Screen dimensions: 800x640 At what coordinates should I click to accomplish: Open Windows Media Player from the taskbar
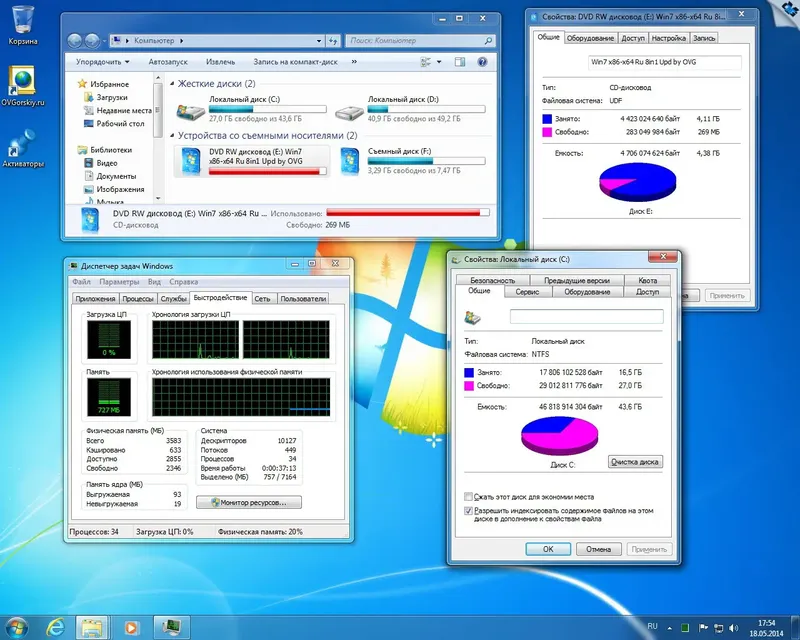[131, 627]
